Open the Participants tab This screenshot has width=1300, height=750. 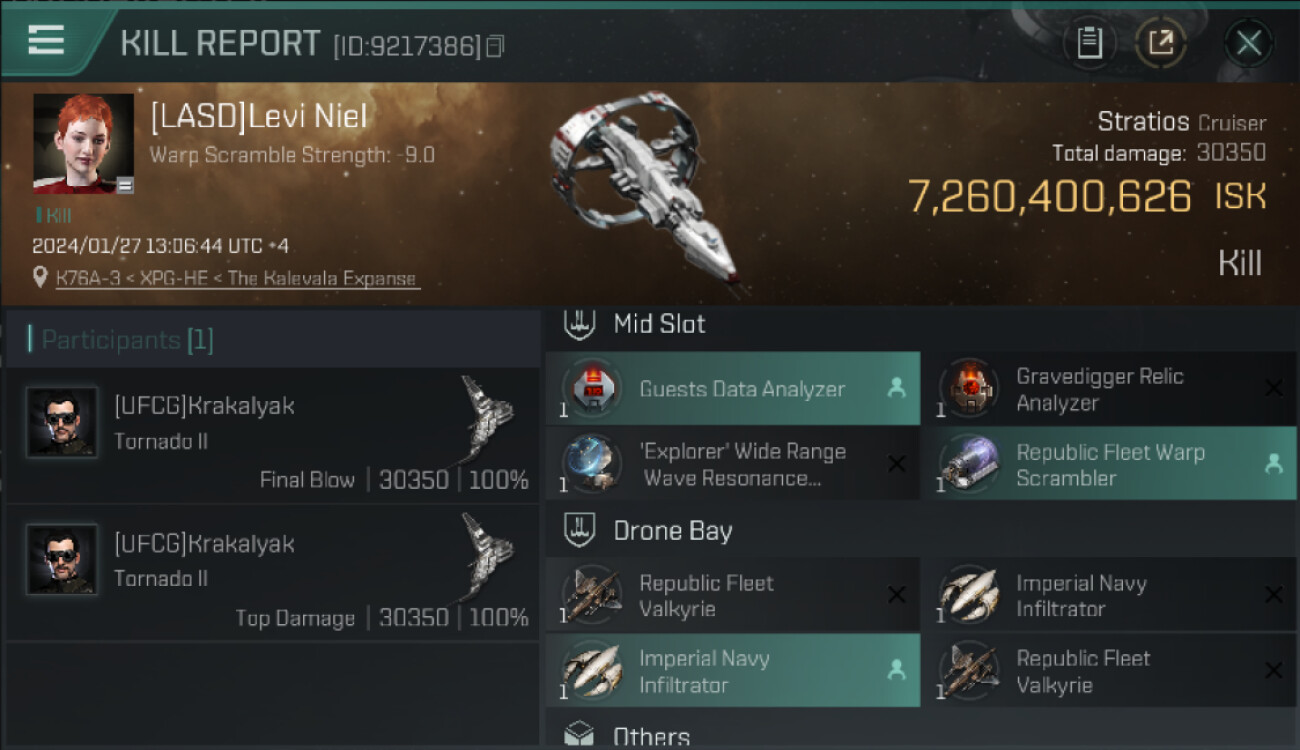click(127, 340)
